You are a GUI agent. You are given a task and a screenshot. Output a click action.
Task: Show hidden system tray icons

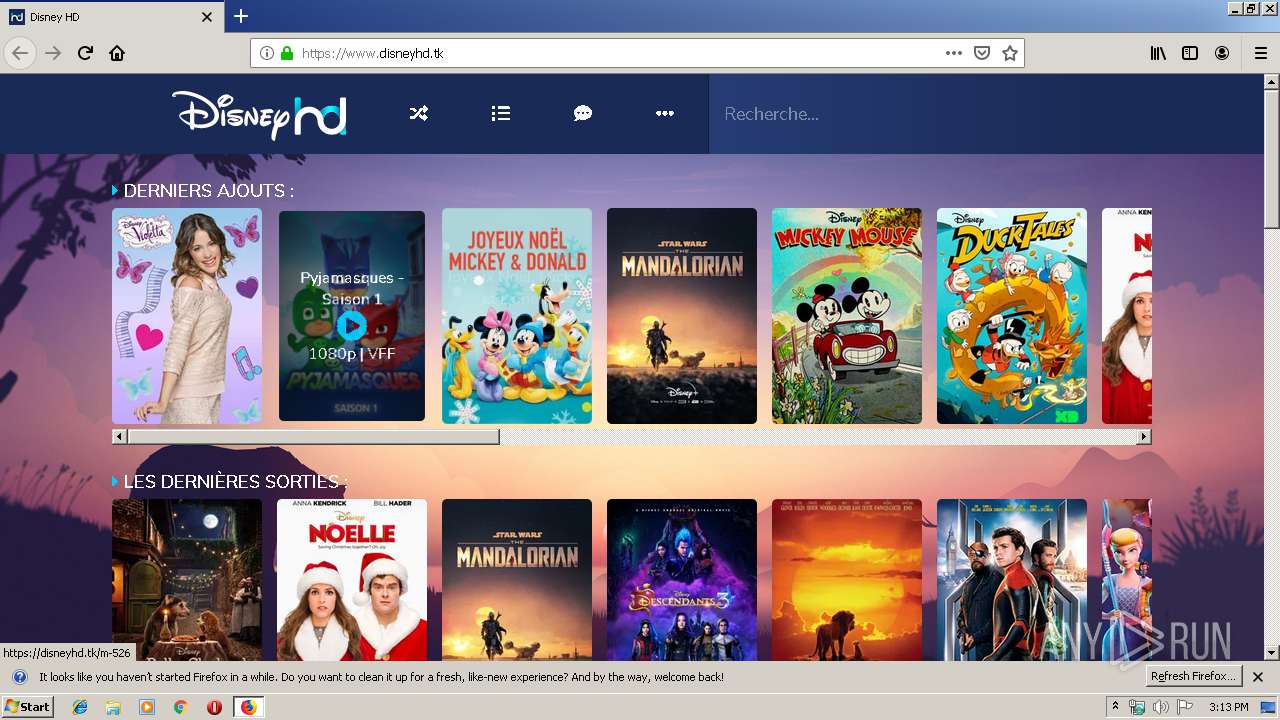(x=1116, y=707)
